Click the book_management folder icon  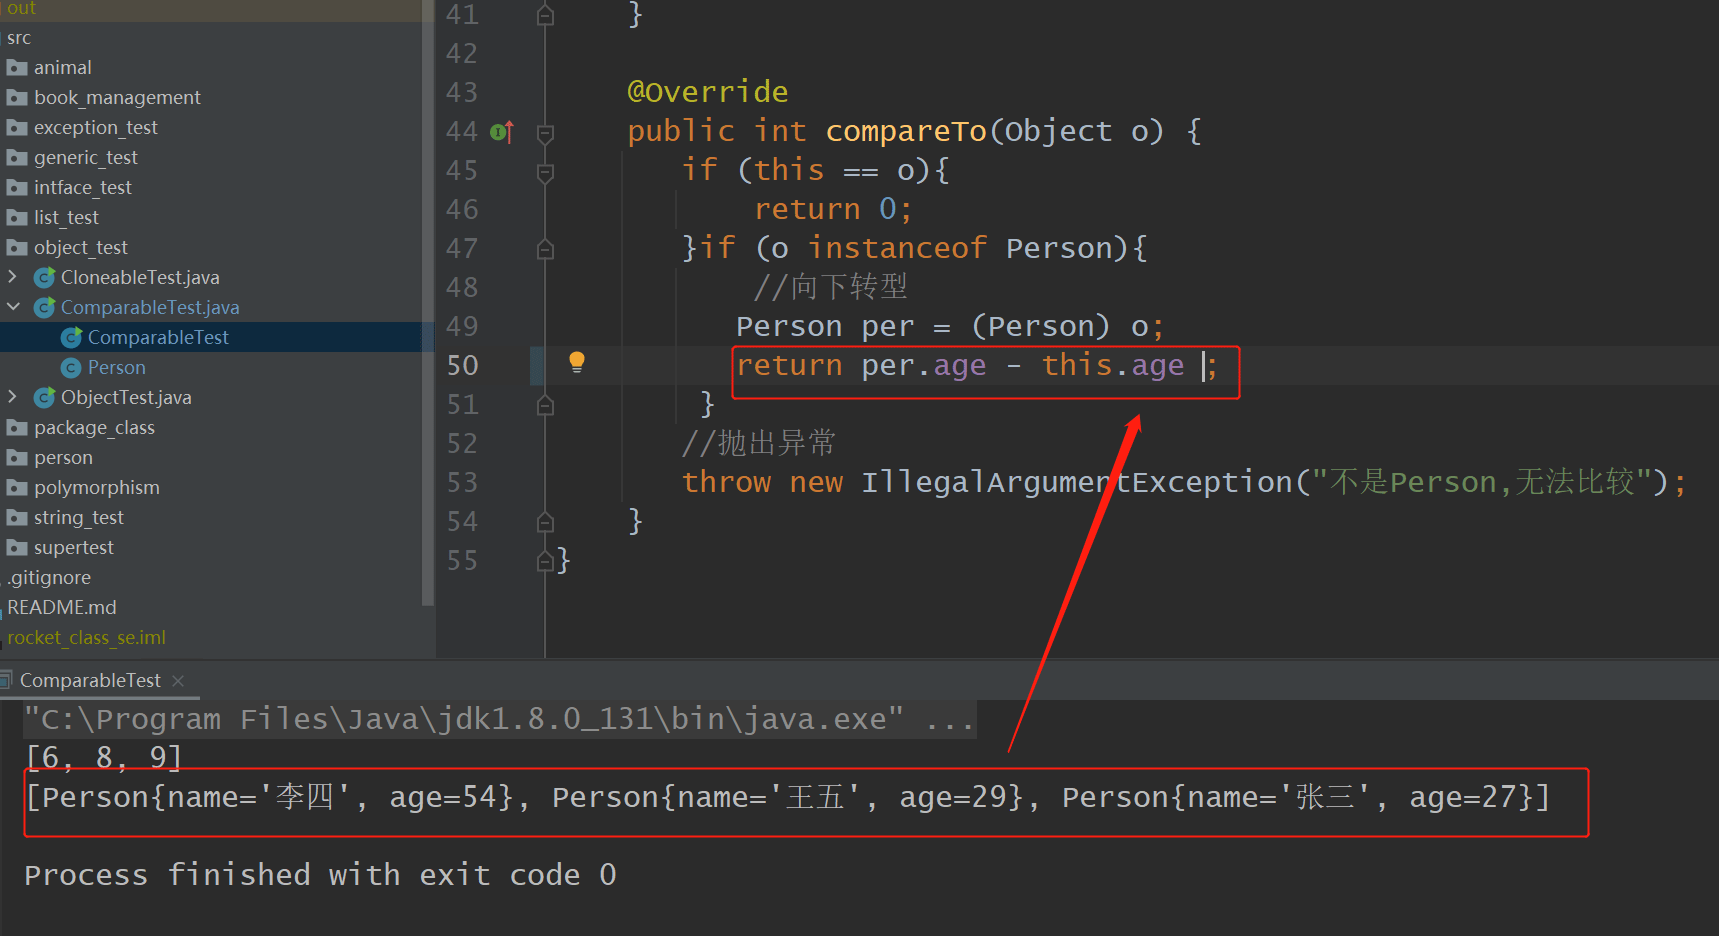[x=17, y=98]
